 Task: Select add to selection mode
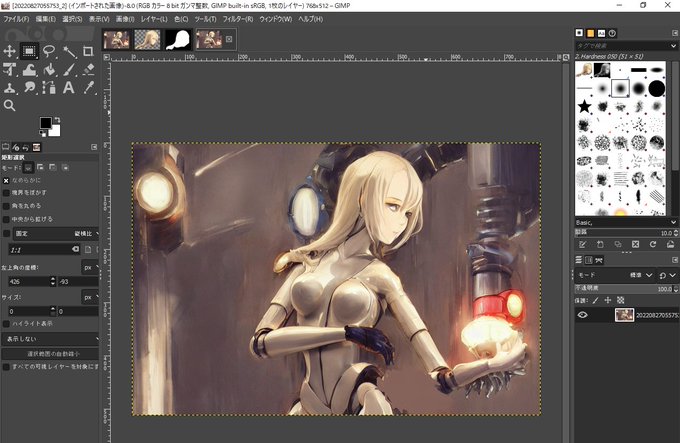click(40, 167)
